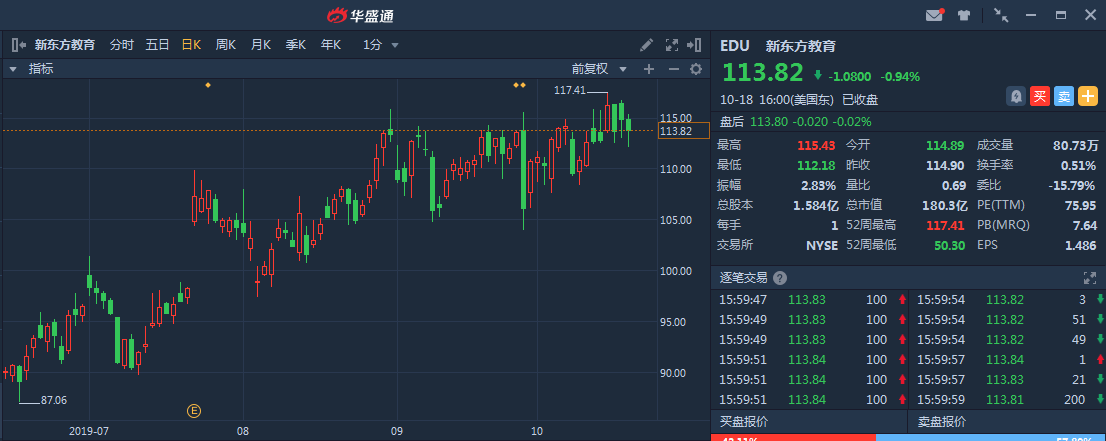1106x441 pixels.
Task: Collapse the right quote panel icon
Action: point(694,45)
